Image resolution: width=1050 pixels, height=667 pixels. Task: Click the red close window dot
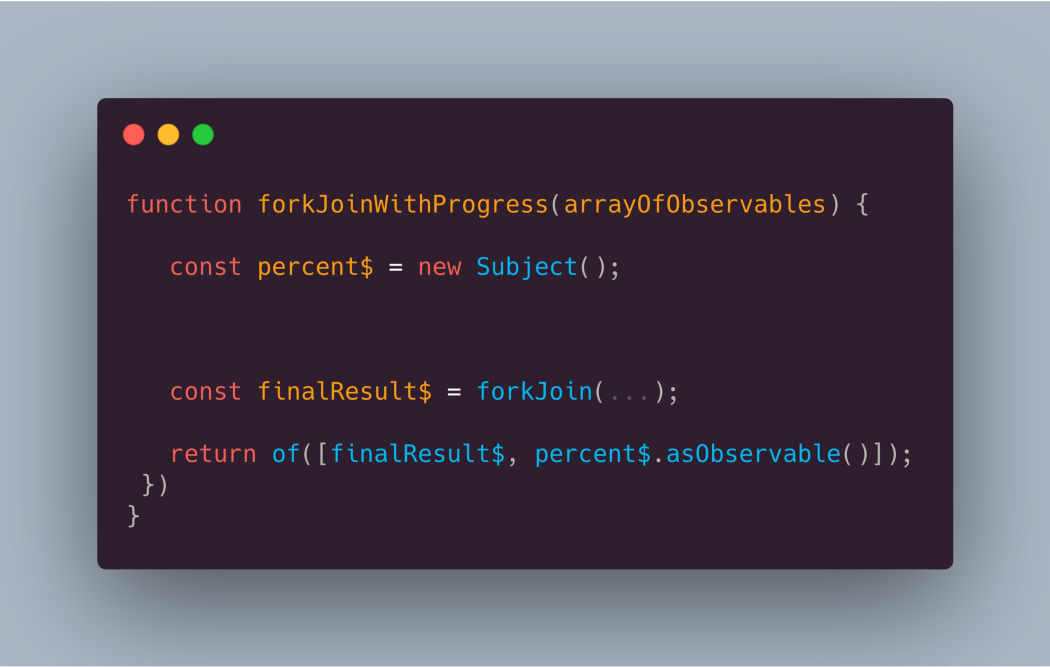(x=134, y=135)
